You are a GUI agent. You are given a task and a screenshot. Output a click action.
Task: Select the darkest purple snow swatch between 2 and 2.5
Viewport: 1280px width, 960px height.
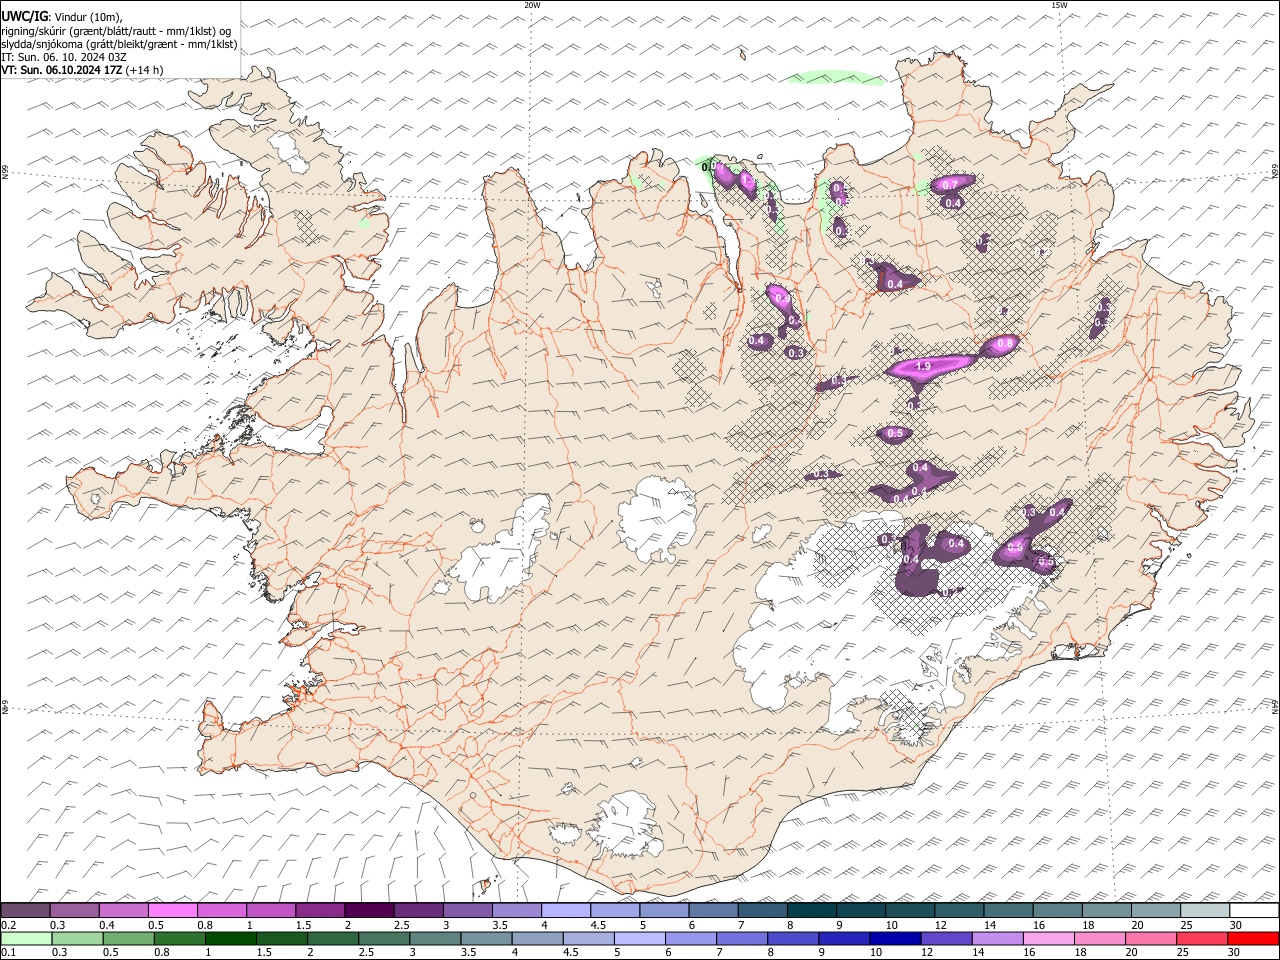368,910
